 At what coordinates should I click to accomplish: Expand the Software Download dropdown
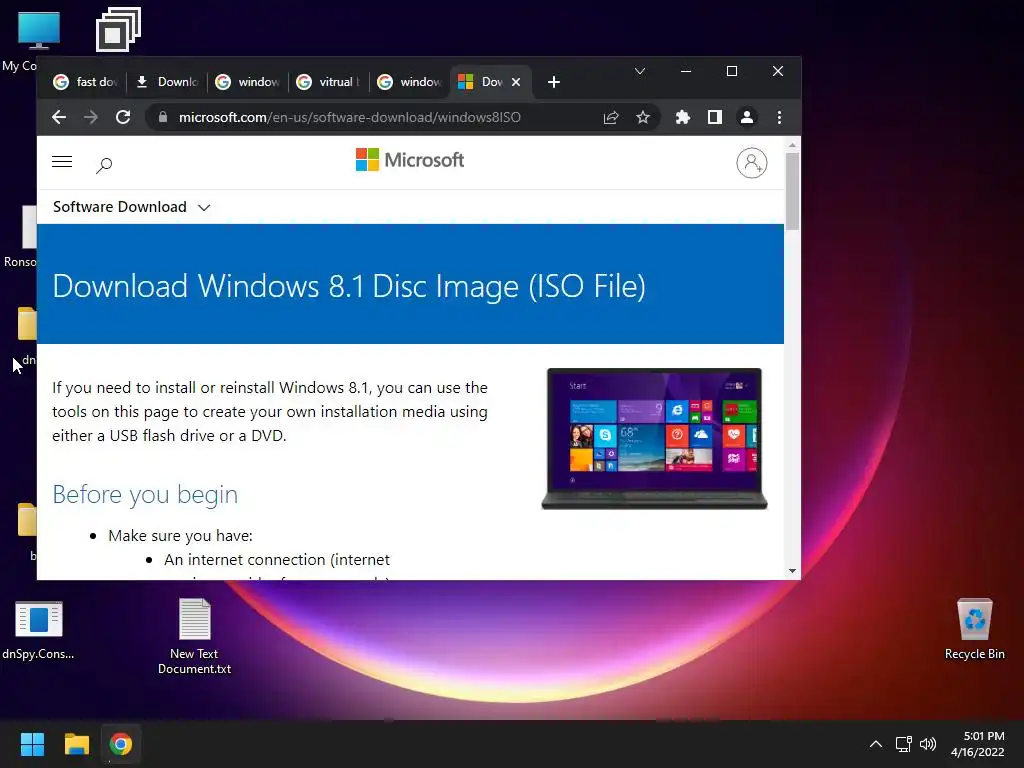click(131, 207)
